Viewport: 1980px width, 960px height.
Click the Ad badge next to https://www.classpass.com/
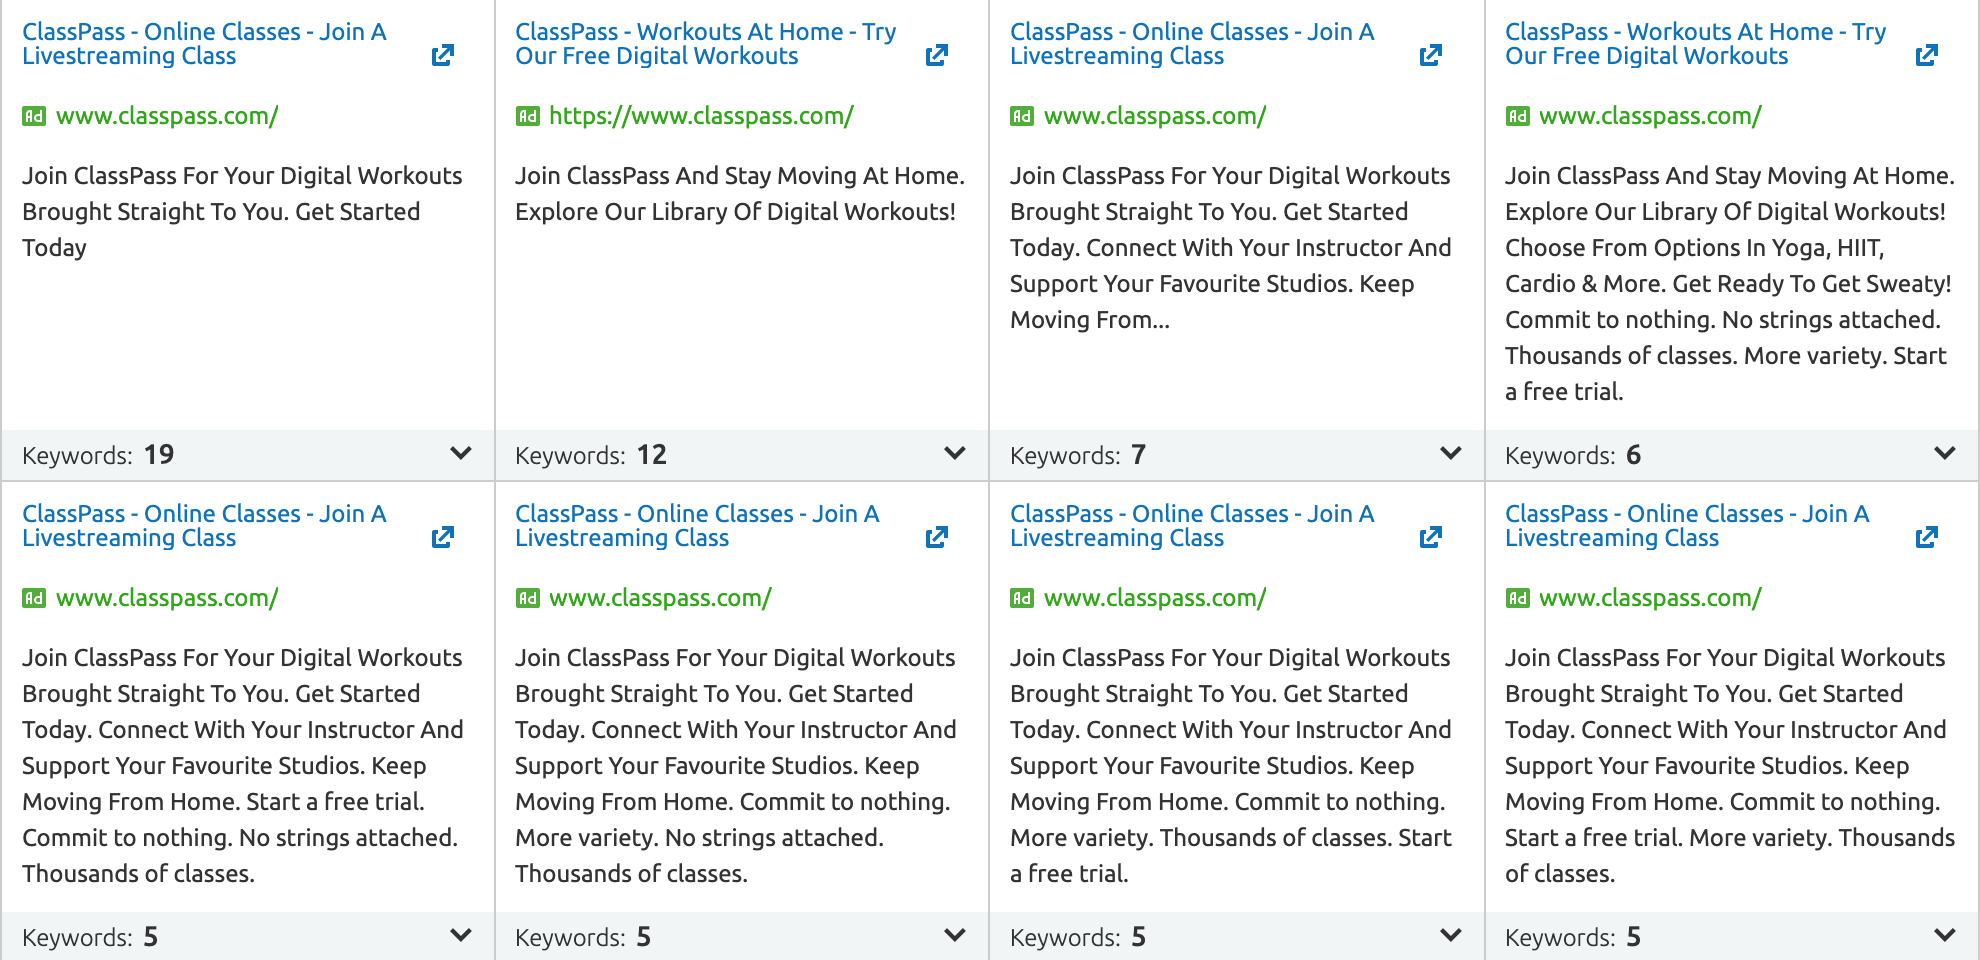point(527,116)
